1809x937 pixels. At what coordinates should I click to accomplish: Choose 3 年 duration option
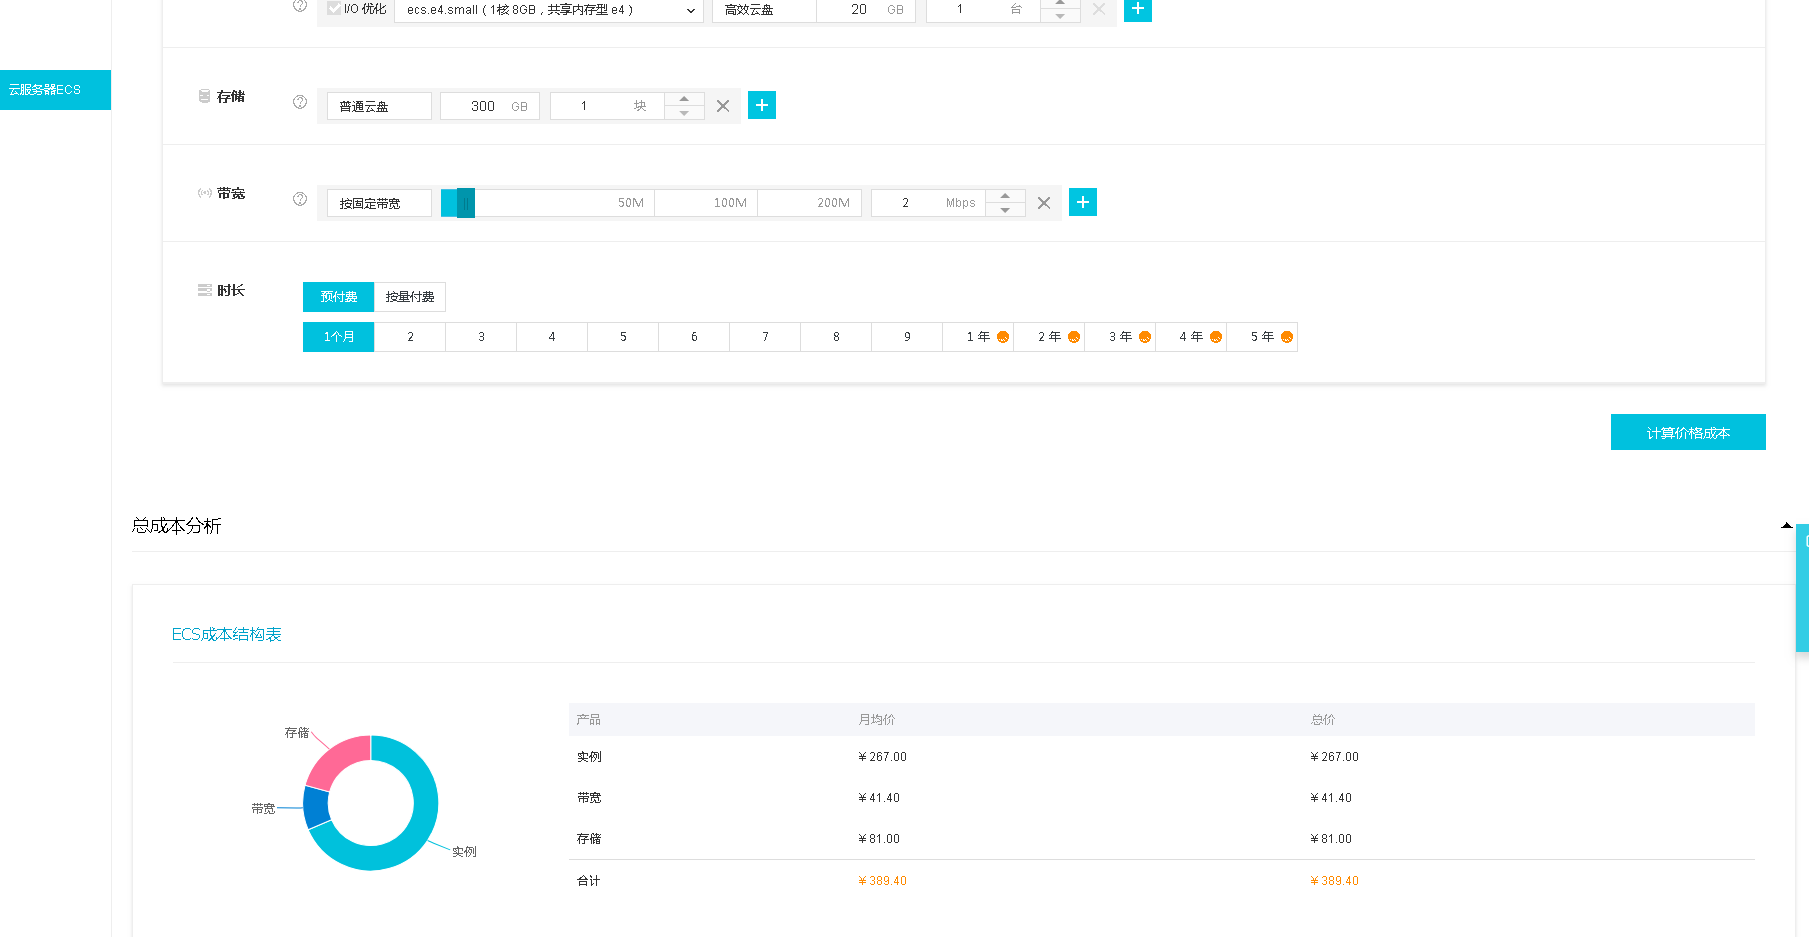tap(1120, 337)
